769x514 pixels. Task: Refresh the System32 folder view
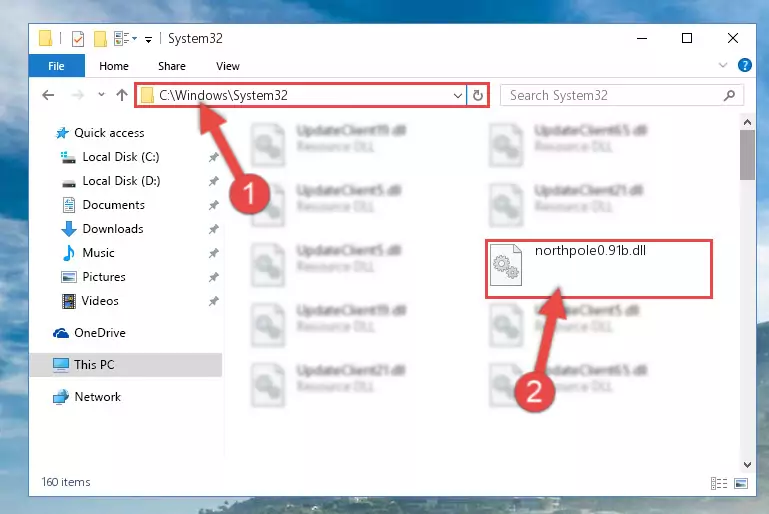[478, 95]
